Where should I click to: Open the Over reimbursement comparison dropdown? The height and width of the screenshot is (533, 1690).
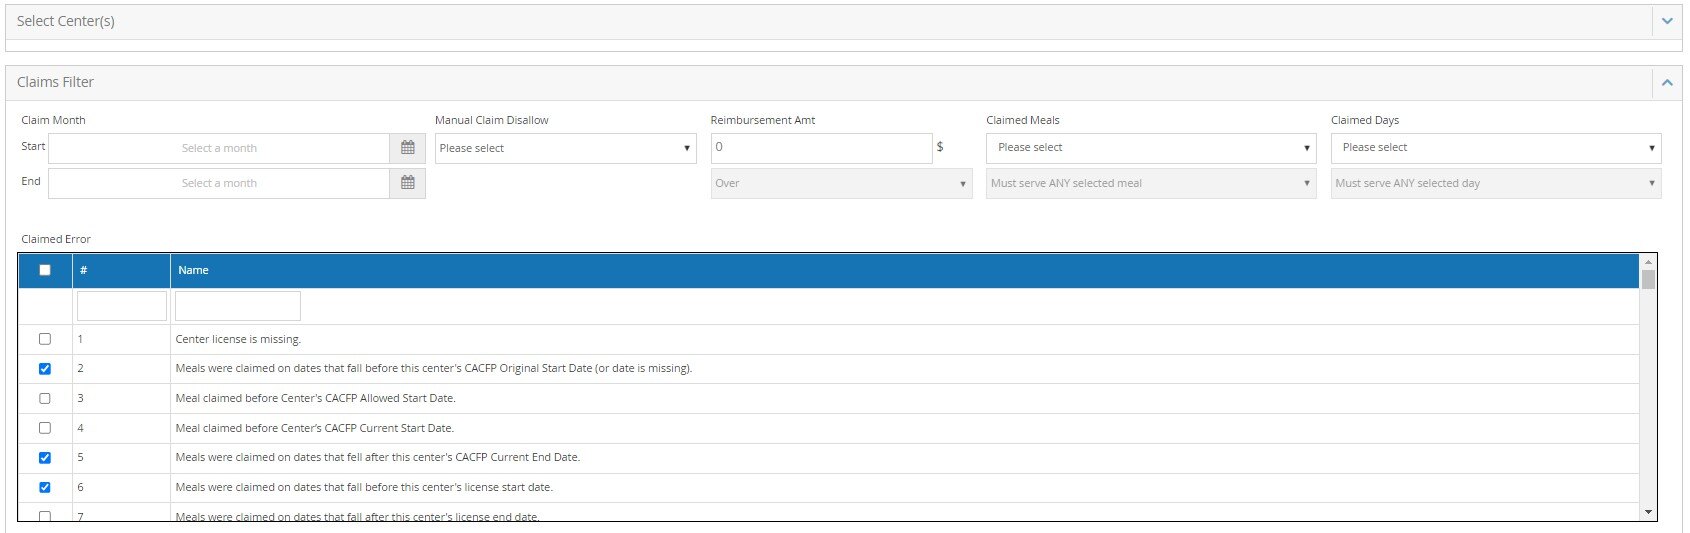pos(840,183)
